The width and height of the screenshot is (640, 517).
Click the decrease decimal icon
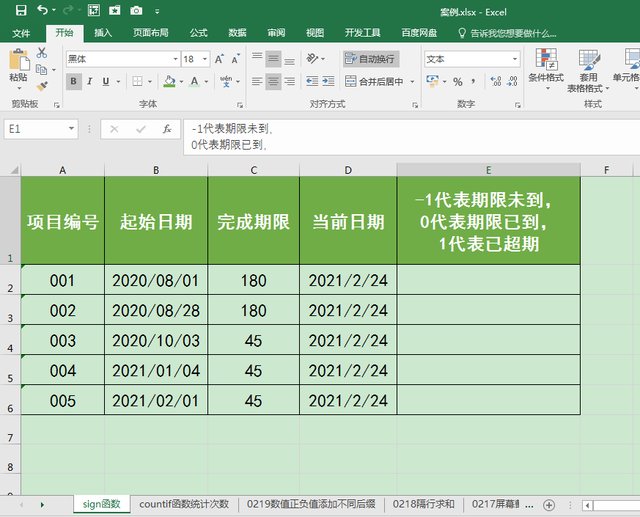[x=512, y=81]
